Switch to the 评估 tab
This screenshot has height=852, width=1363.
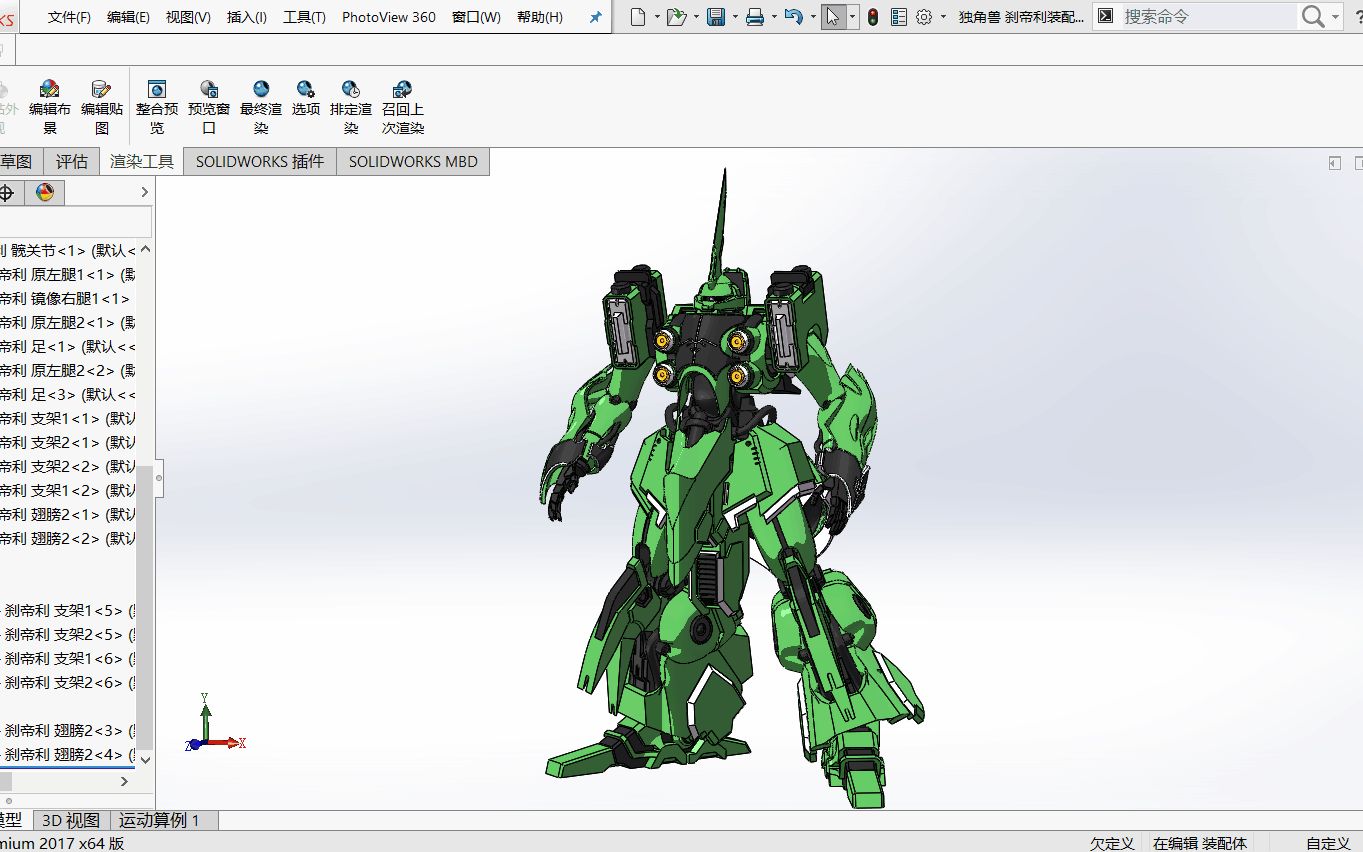pyautogui.click(x=72, y=162)
